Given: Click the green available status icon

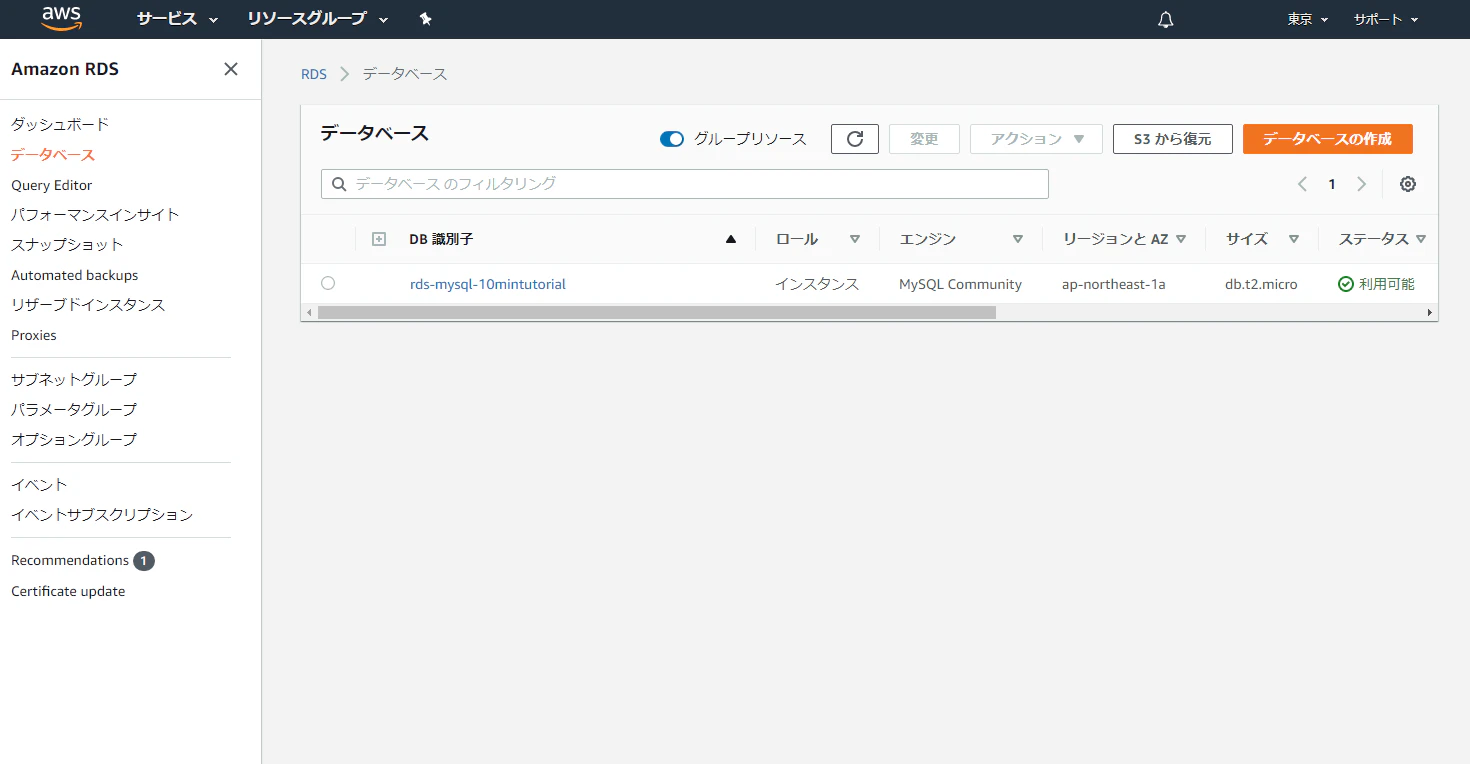Looking at the screenshot, I should pos(1346,284).
